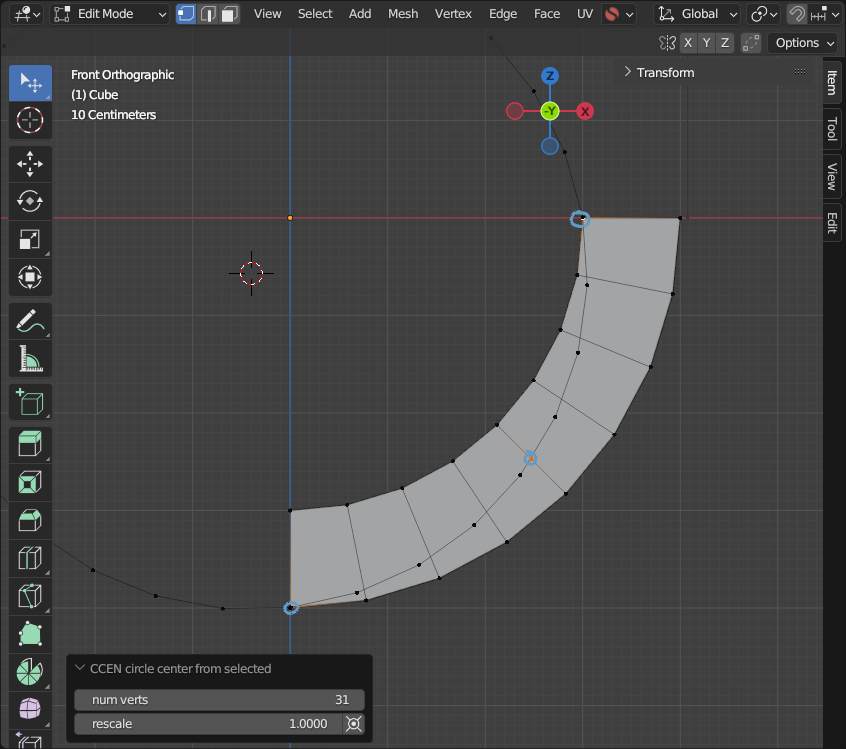
Task: Select the Select Box tool
Action: [x=30, y=83]
